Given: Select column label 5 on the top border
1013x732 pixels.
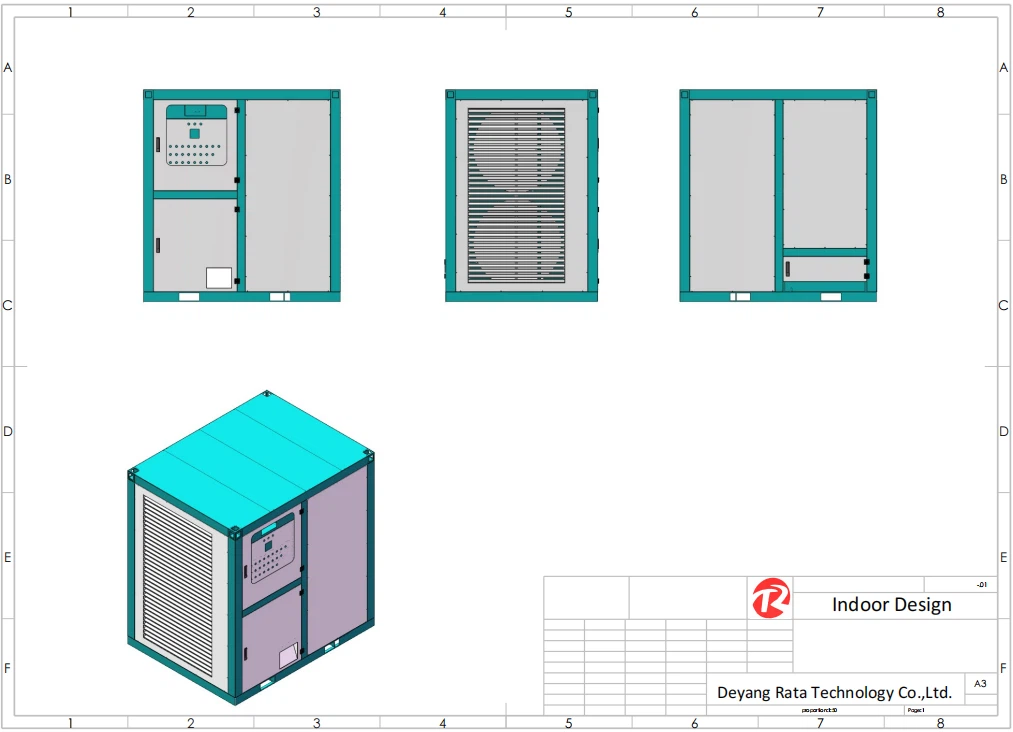Looking at the screenshot, I should (568, 13).
